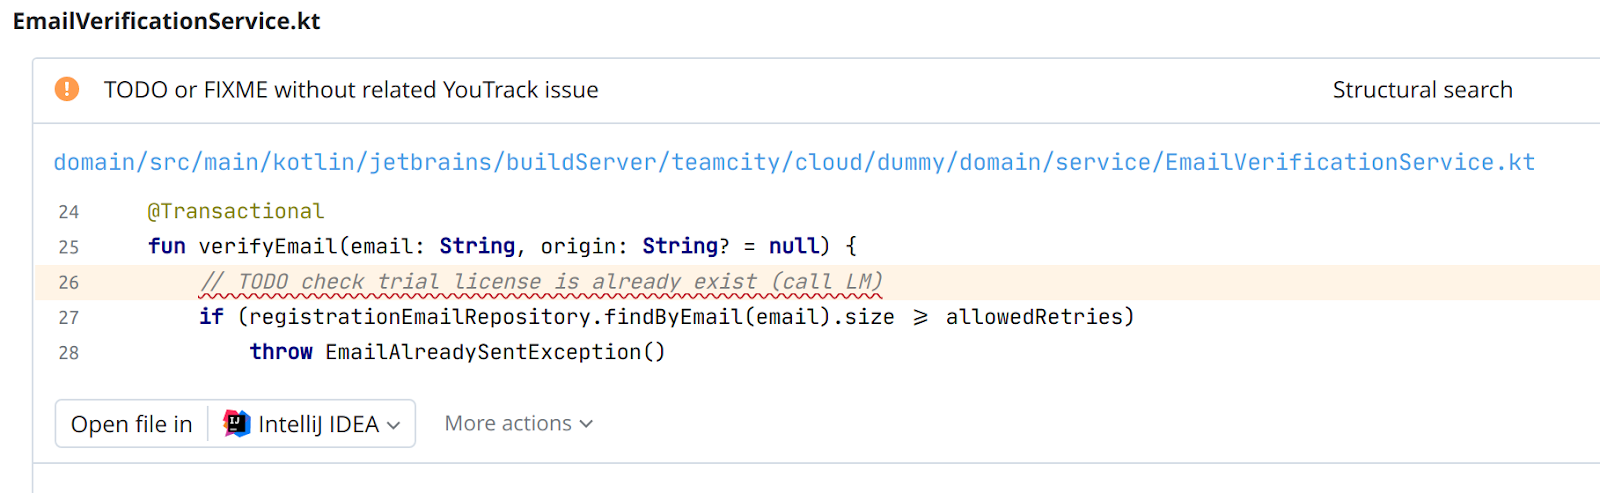
Task: Click the orange warning severity icon
Action: pyautogui.click(x=67, y=89)
